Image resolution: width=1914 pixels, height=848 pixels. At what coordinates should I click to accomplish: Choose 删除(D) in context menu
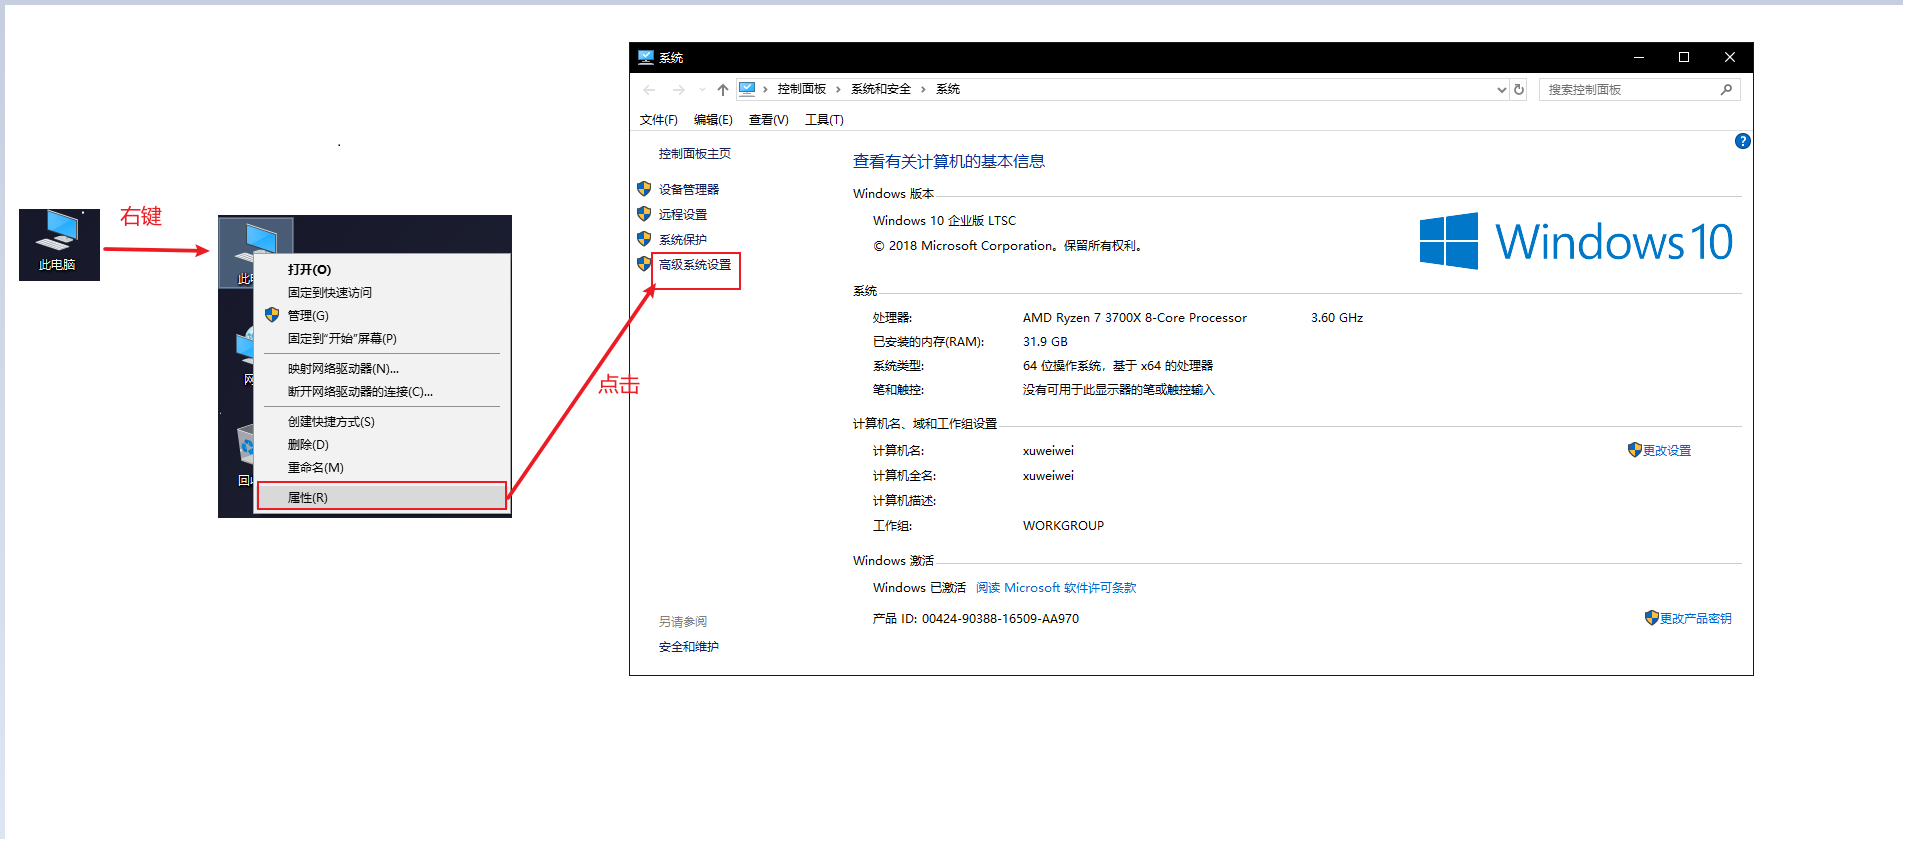click(382, 444)
